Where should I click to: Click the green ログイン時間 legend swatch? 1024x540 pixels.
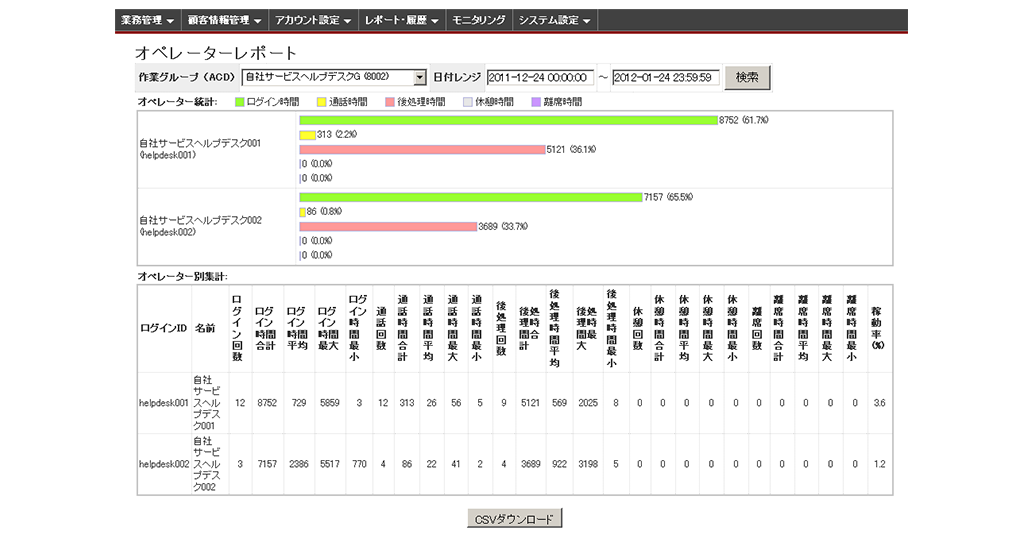pos(240,102)
